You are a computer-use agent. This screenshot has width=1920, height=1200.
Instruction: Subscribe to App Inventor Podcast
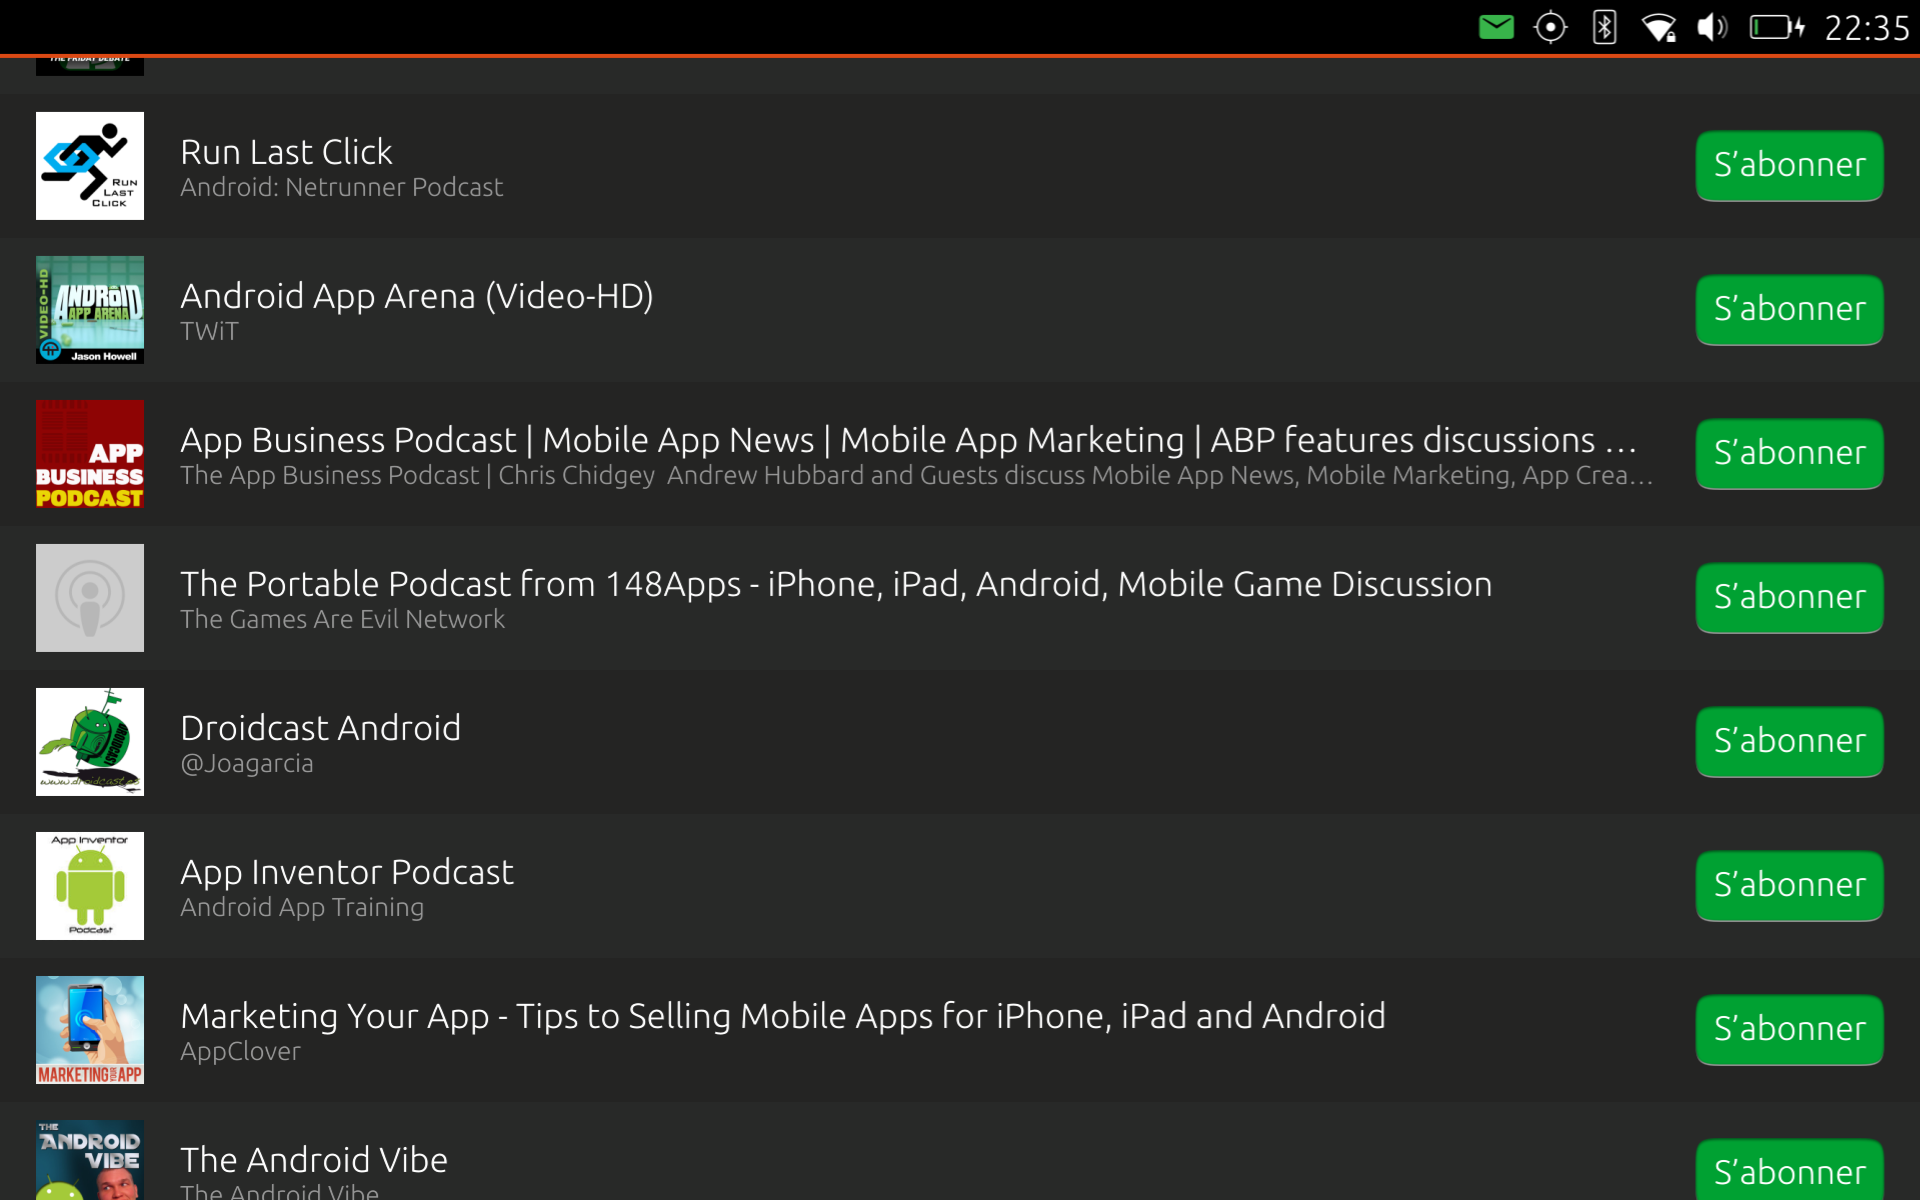1789,886
